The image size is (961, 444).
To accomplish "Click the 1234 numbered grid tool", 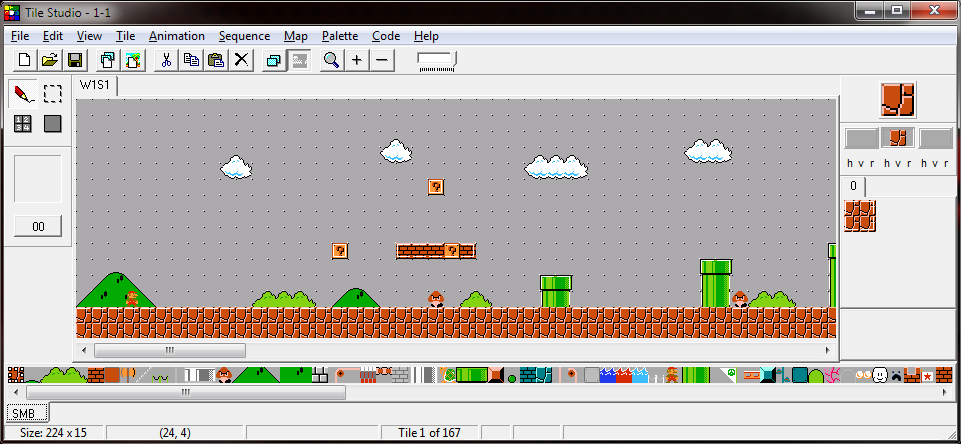I will tap(23, 123).
